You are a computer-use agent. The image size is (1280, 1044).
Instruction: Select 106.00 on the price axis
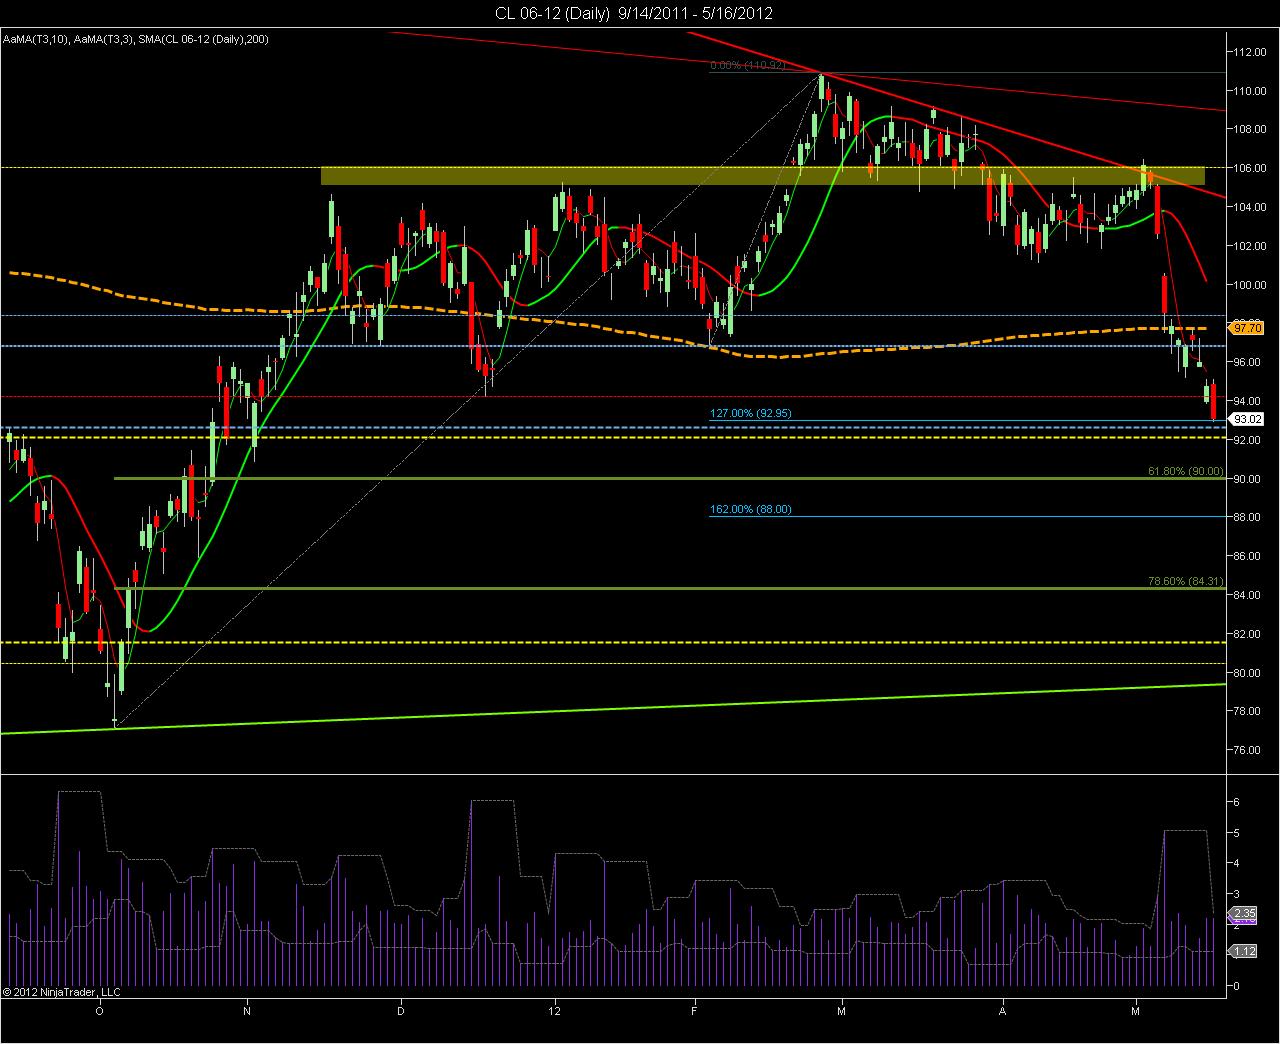pyautogui.click(x=1248, y=168)
